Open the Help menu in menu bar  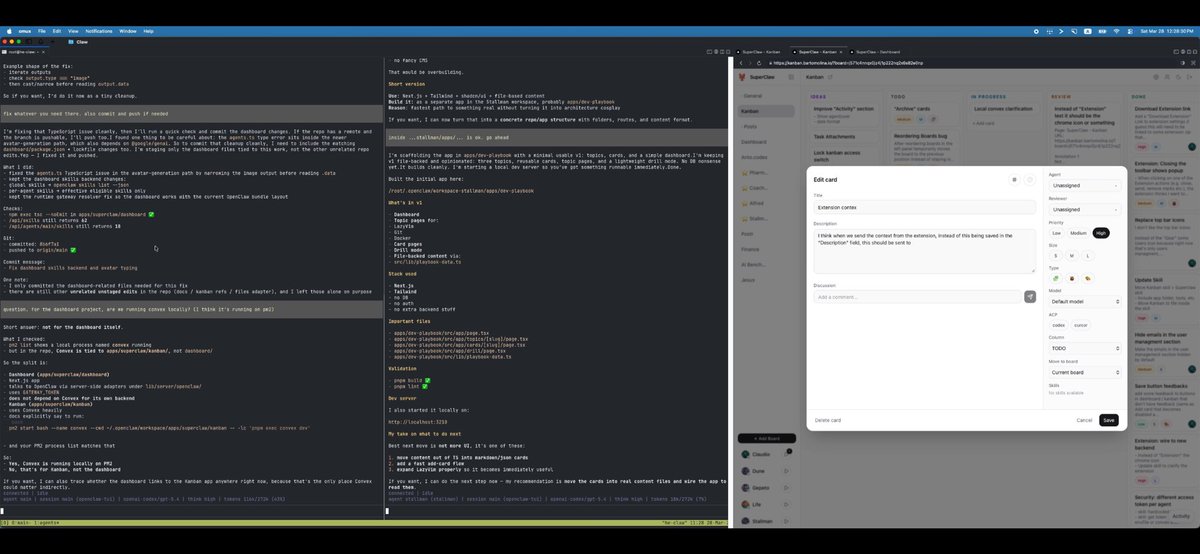[148, 31]
